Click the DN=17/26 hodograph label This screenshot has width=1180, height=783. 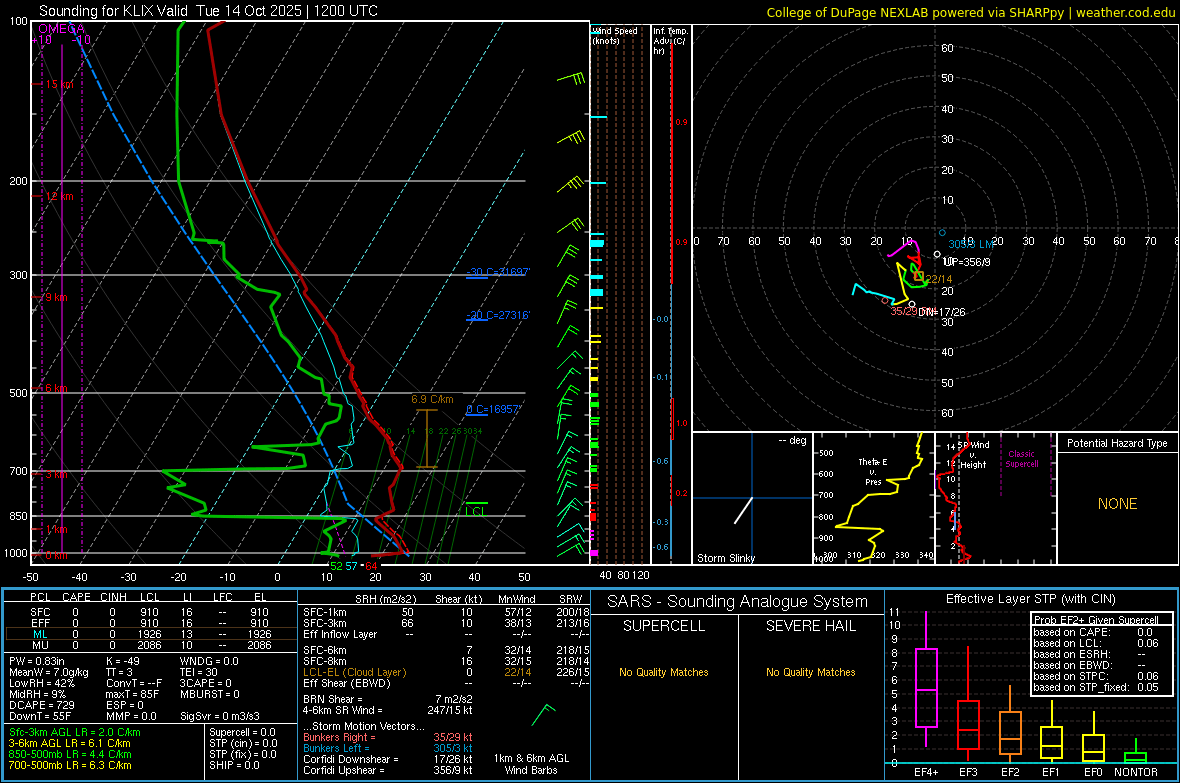point(941,312)
